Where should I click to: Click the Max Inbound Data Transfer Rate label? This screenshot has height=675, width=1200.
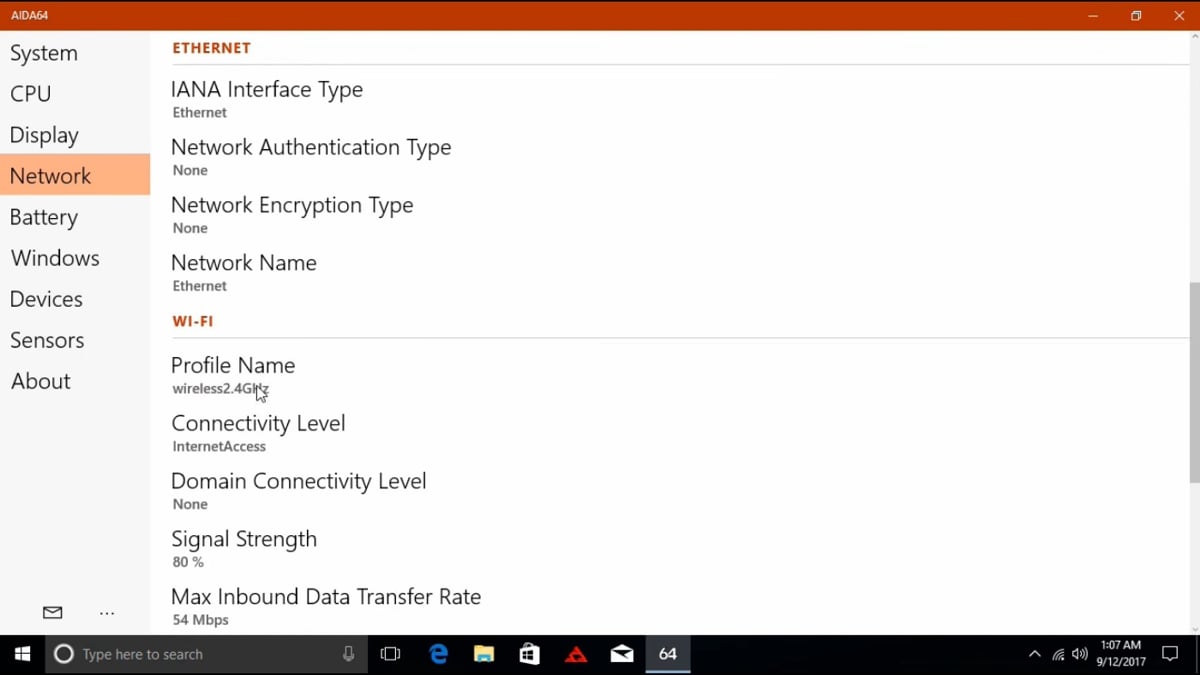(x=326, y=597)
